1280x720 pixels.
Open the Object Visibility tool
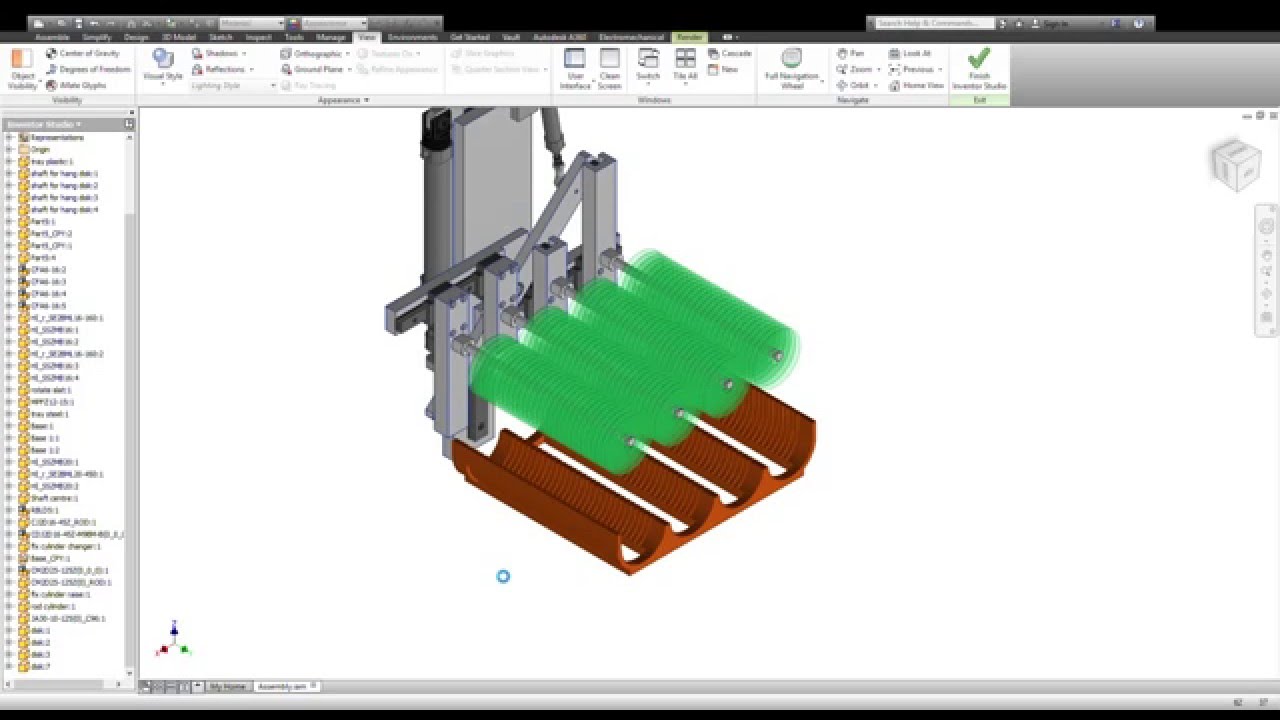click(x=22, y=69)
